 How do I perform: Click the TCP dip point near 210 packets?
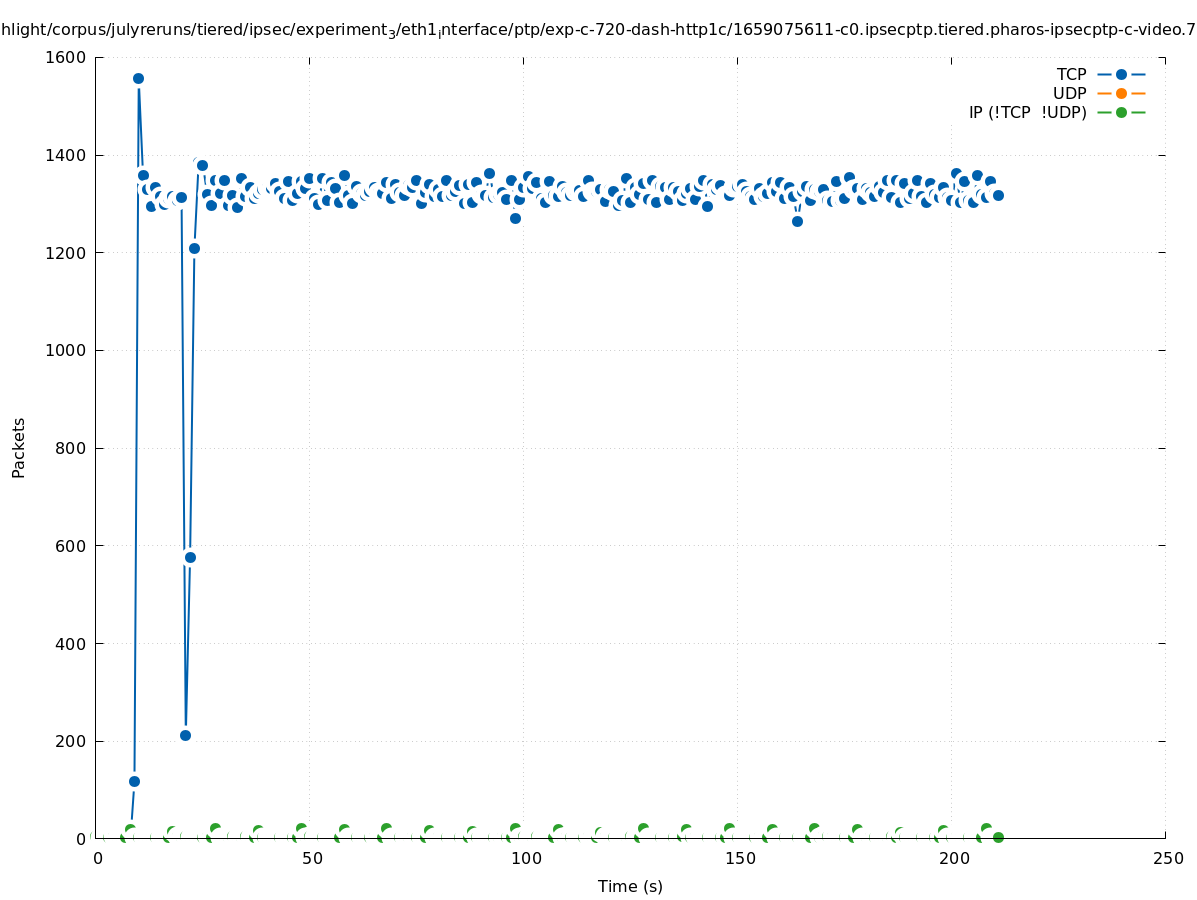click(x=185, y=735)
